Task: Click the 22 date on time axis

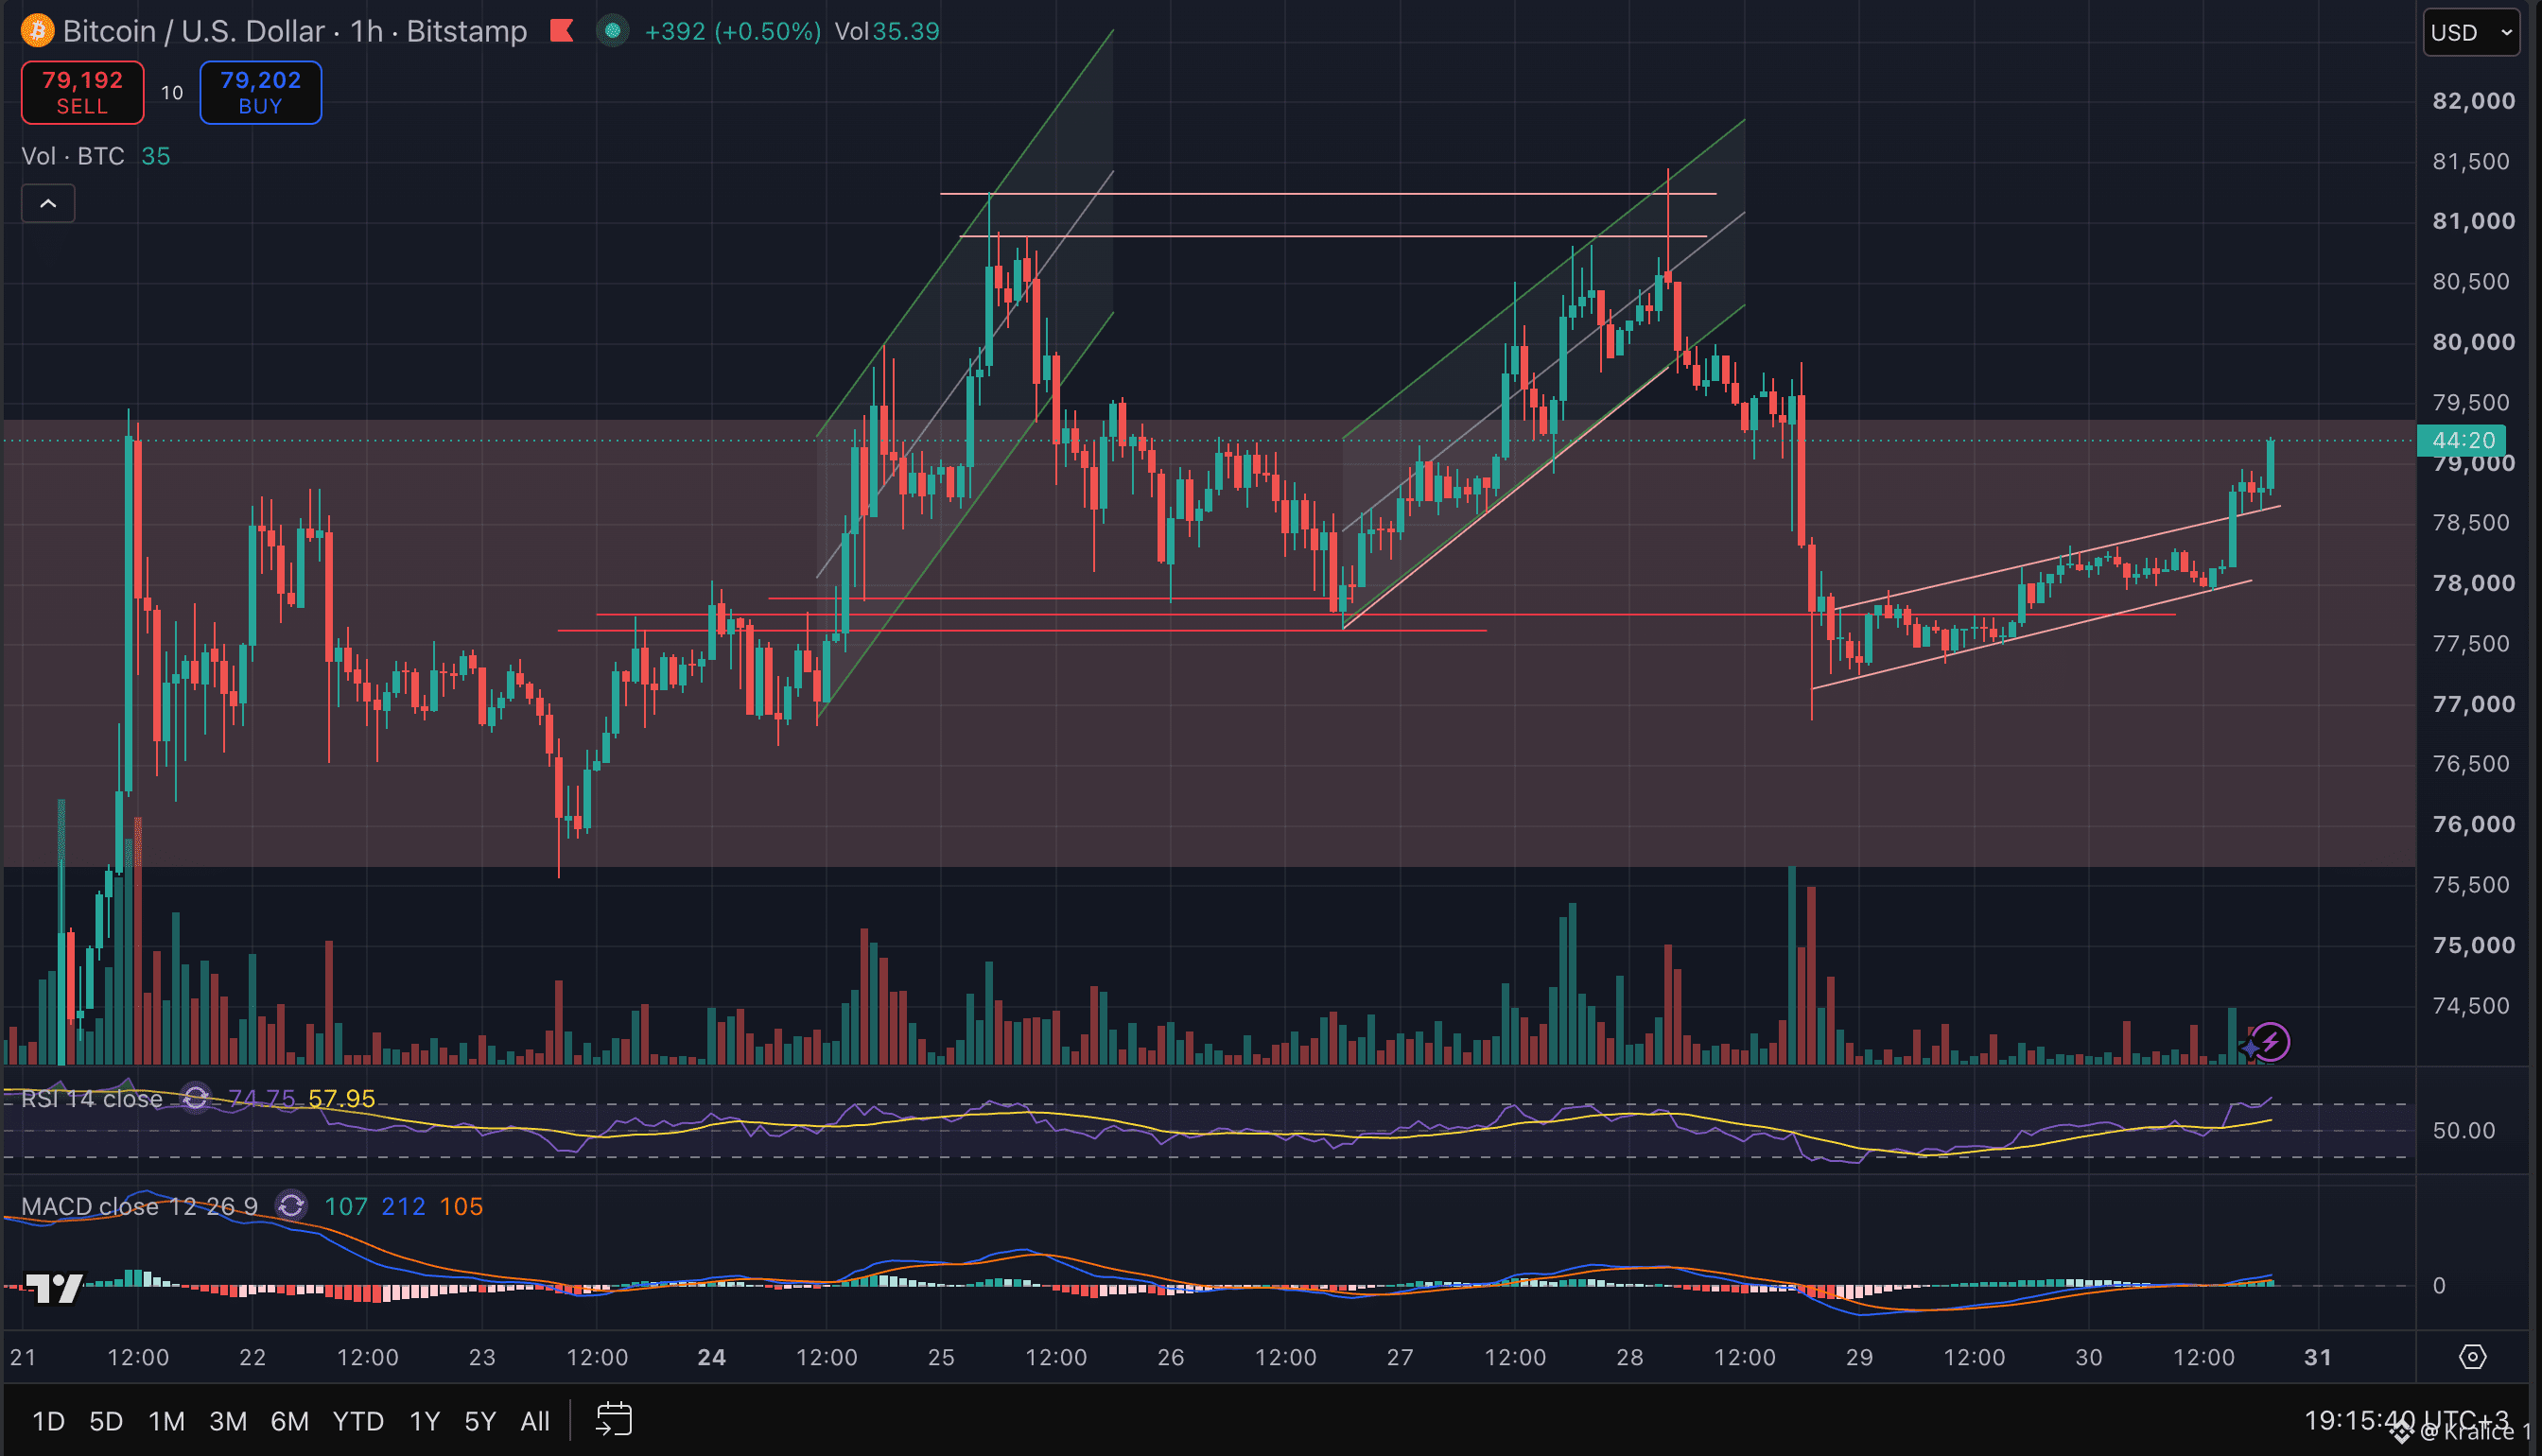Action: [253, 1357]
